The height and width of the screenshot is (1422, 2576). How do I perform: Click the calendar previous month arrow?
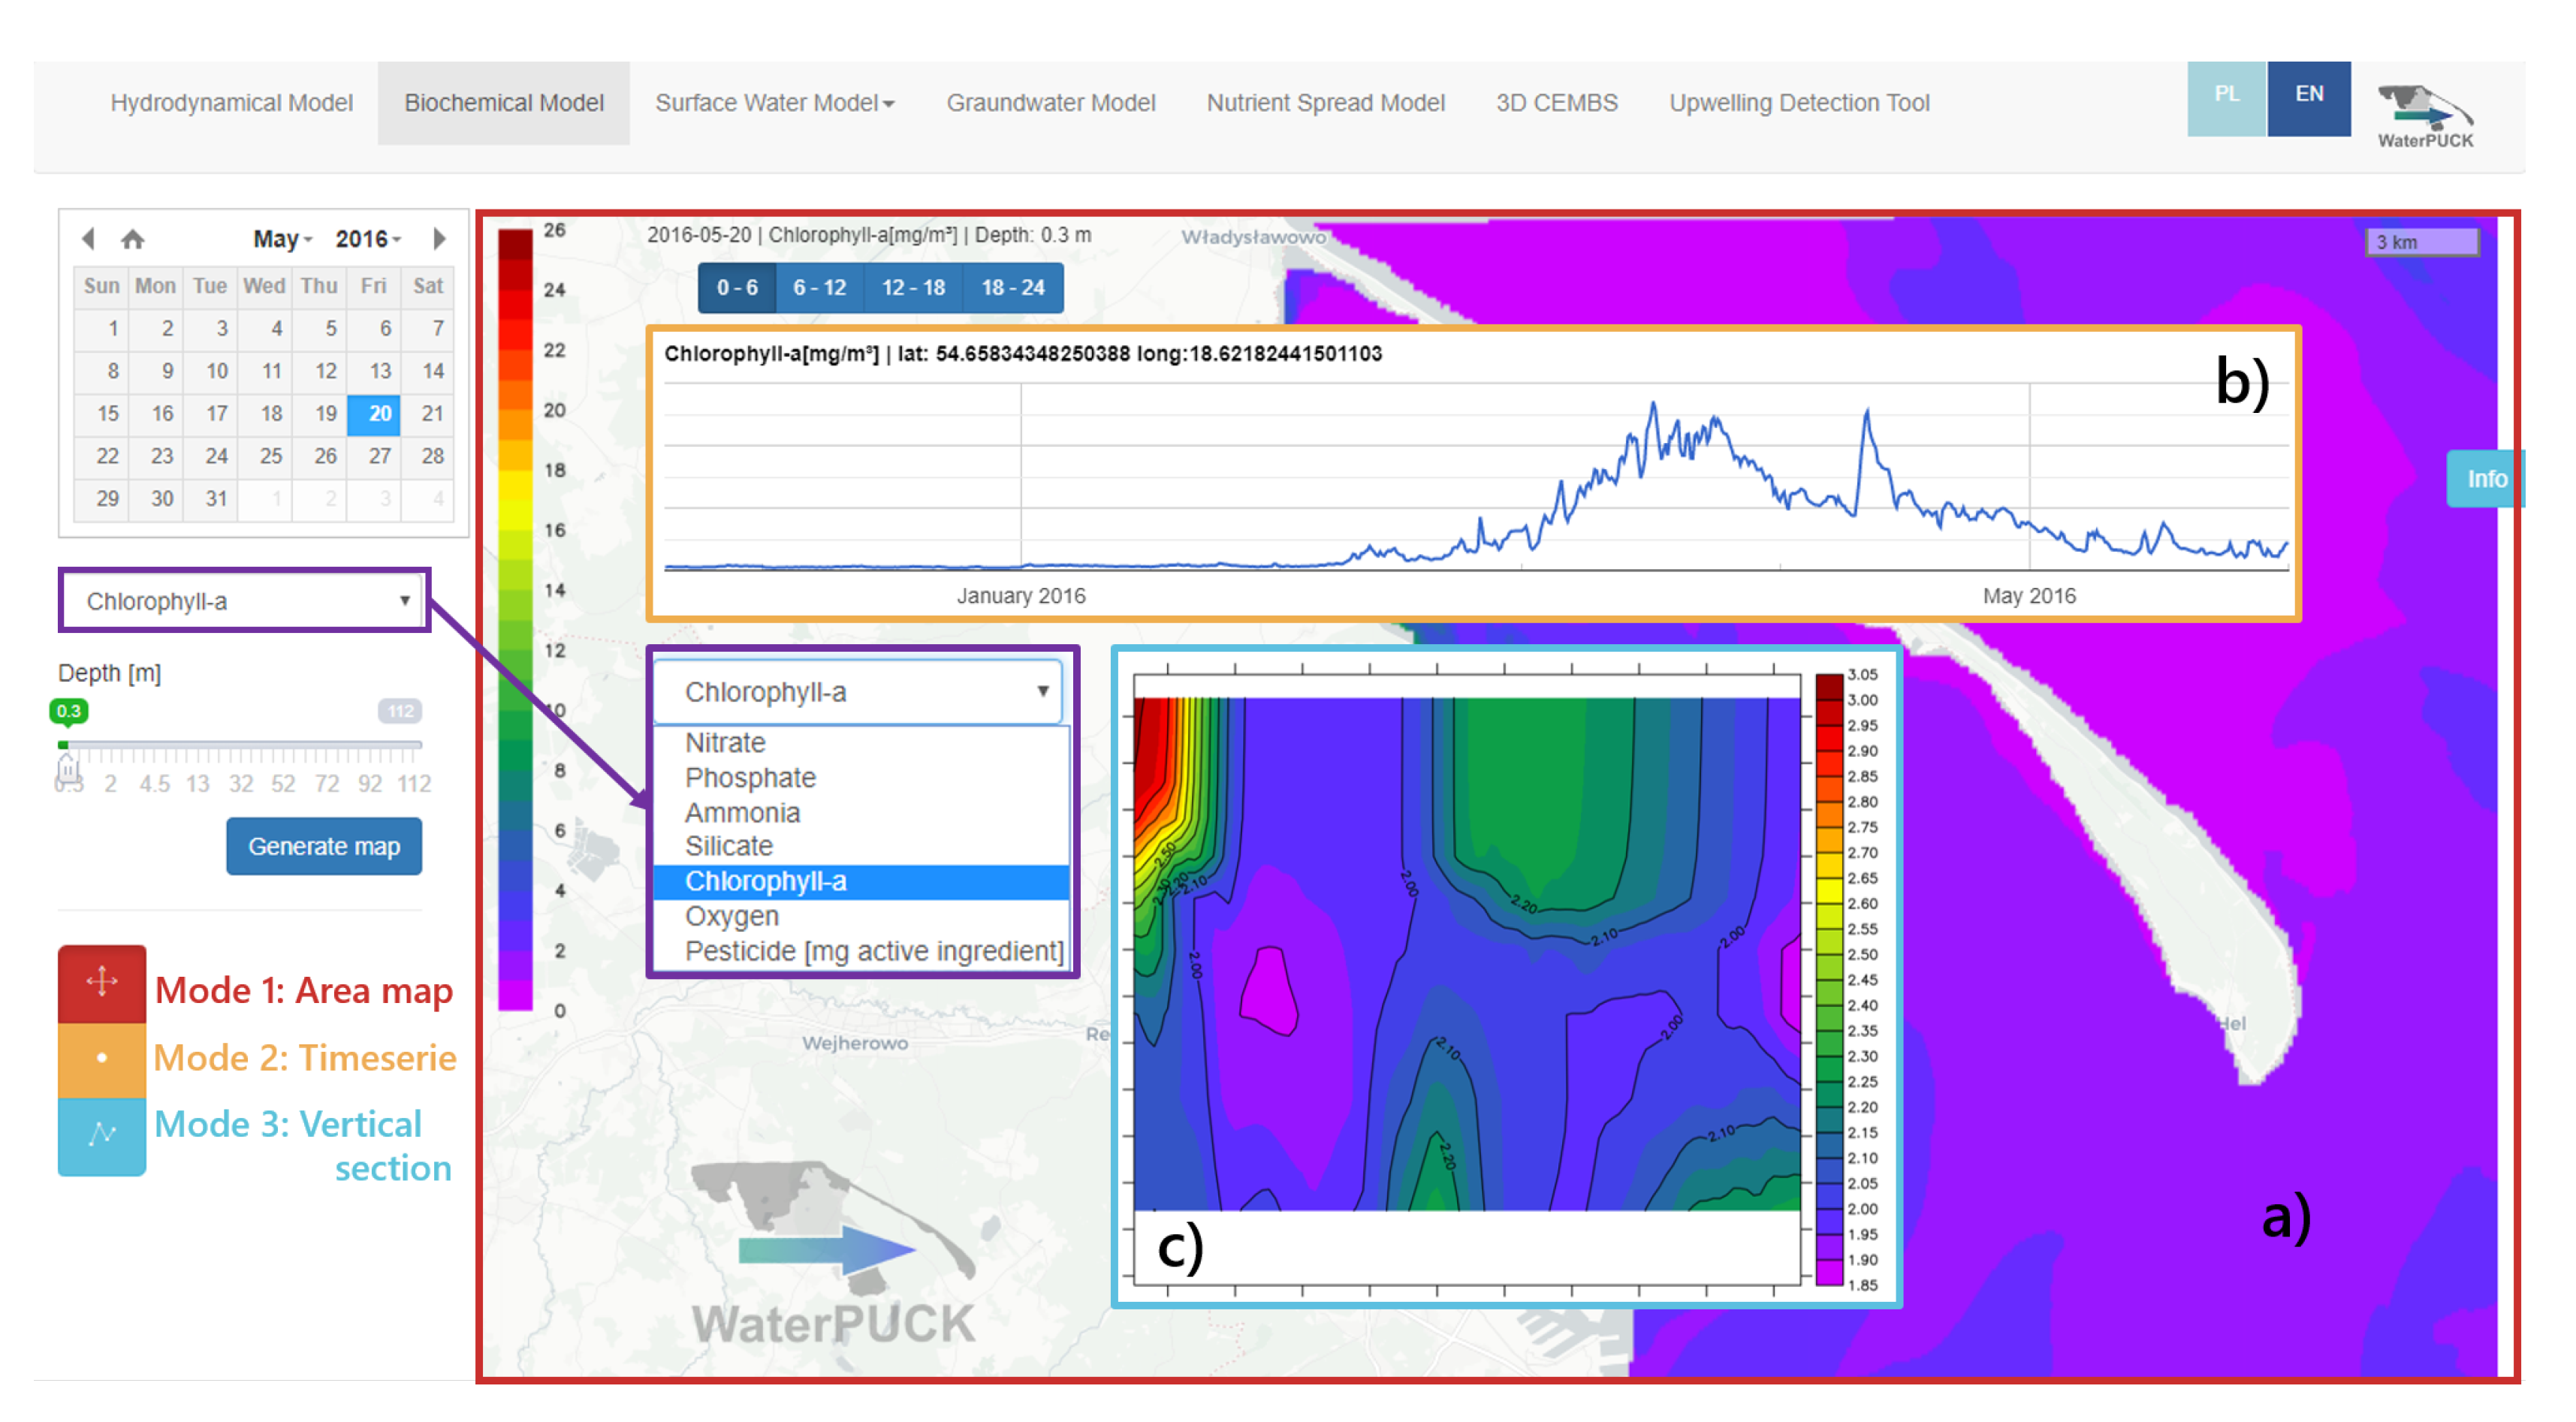(x=88, y=239)
